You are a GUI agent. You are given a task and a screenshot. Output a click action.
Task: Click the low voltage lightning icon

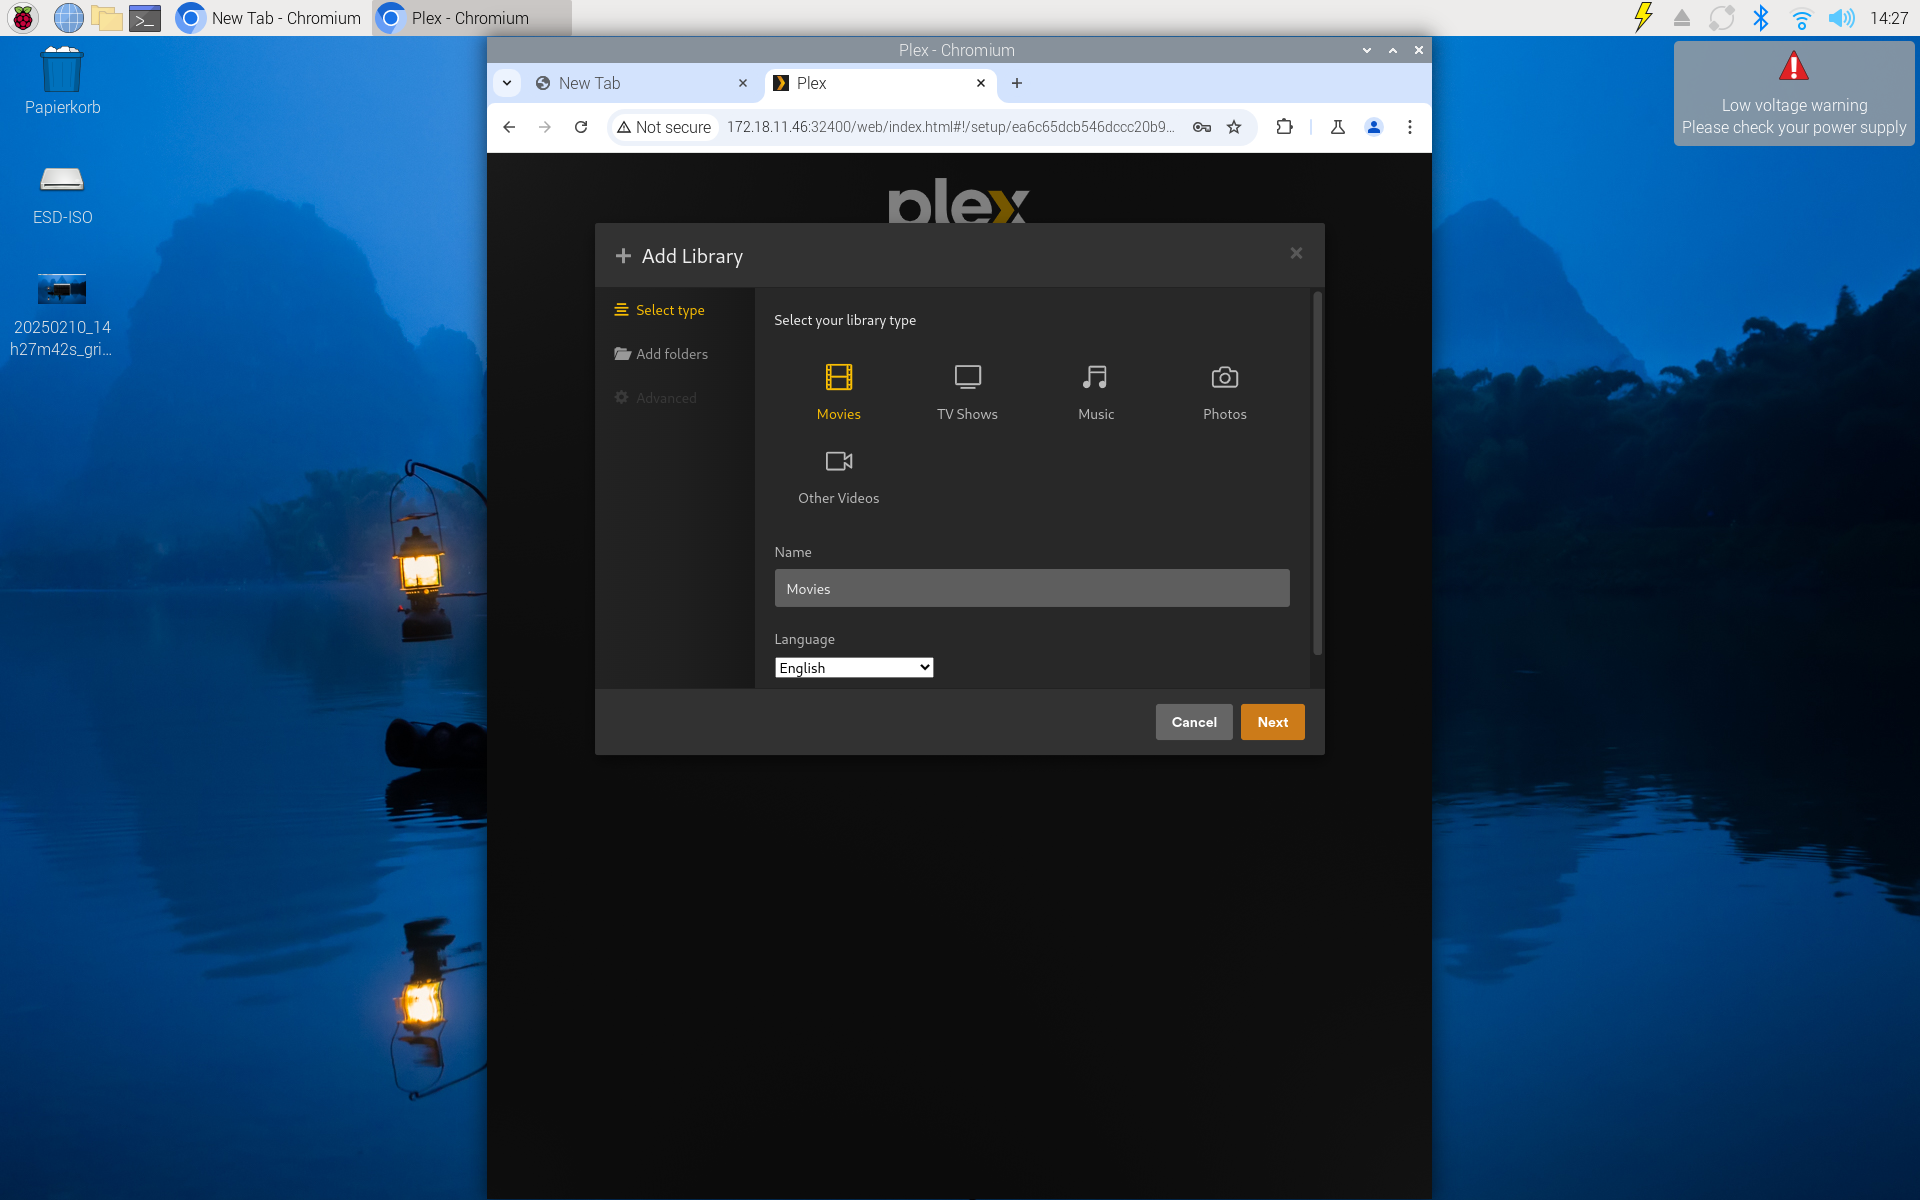tap(1643, 18)
